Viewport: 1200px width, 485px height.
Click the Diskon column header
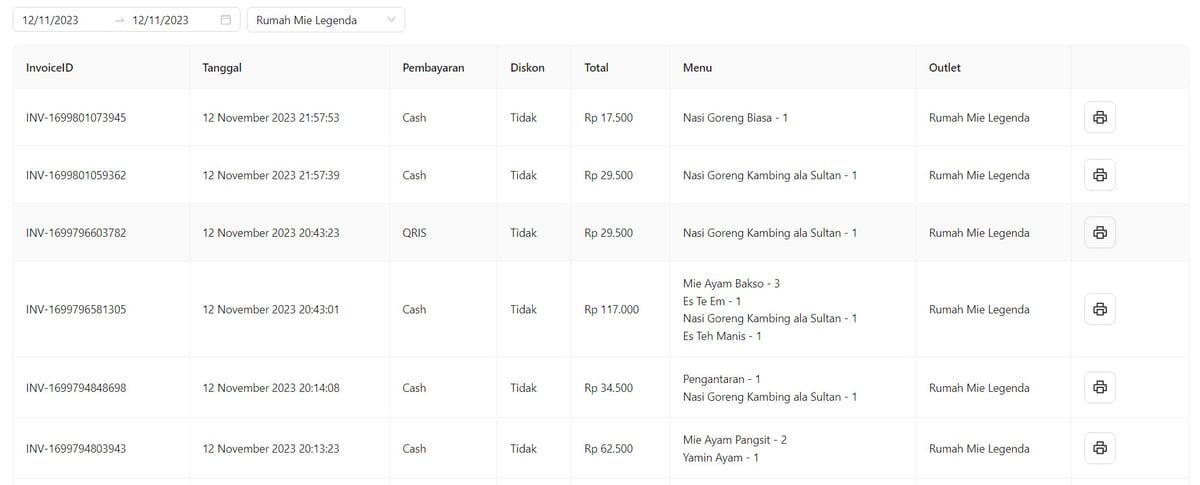[x=527, y=68]
